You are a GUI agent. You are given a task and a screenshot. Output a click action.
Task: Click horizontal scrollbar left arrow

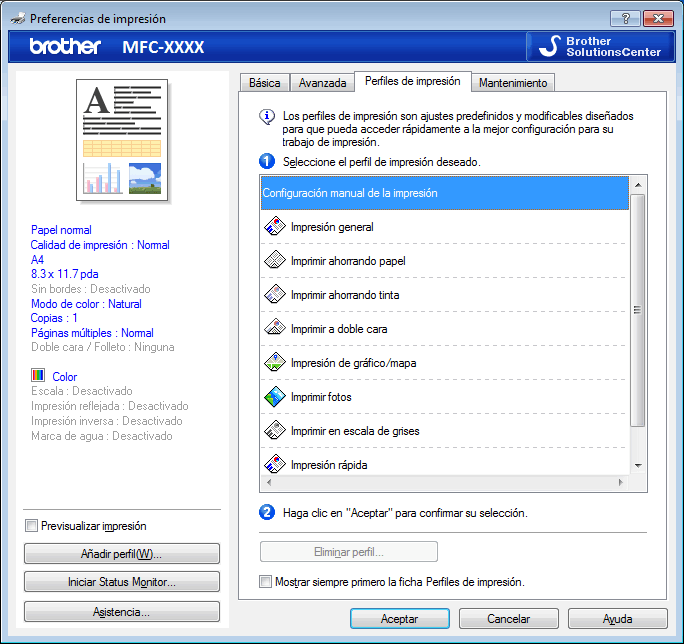point(269,482)
